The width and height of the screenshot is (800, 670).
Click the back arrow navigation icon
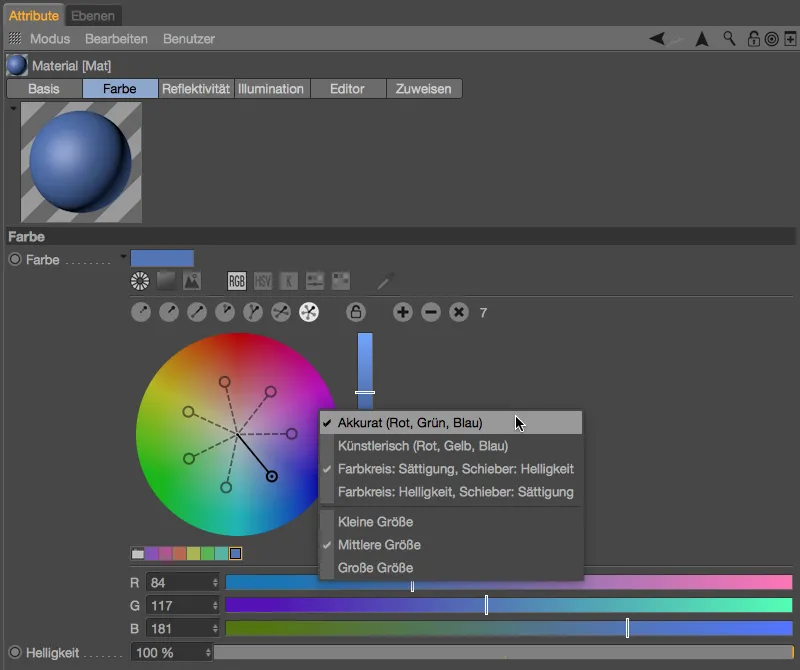point(657,39)
